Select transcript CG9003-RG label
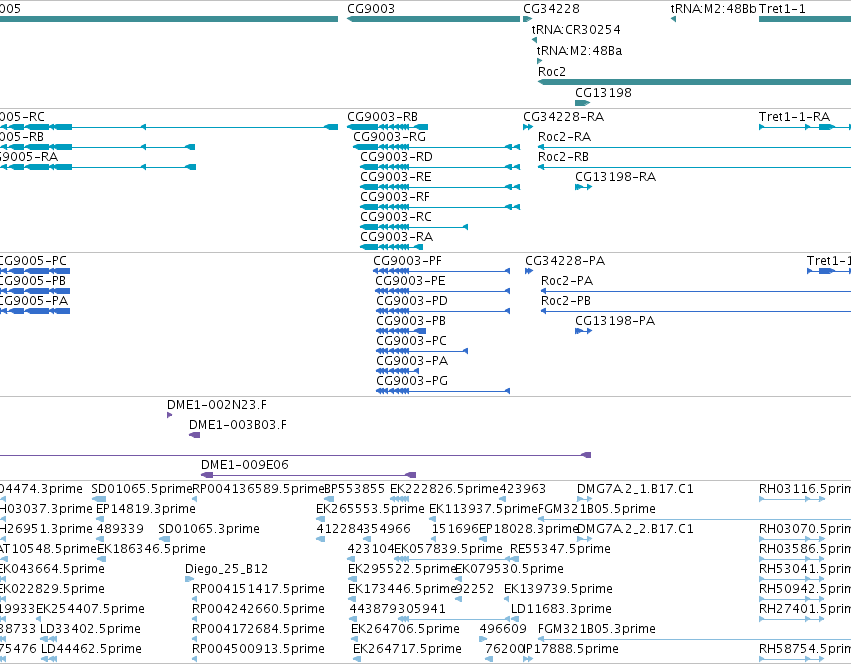This screenshot has height=664, width=851. tap(389, 137)
